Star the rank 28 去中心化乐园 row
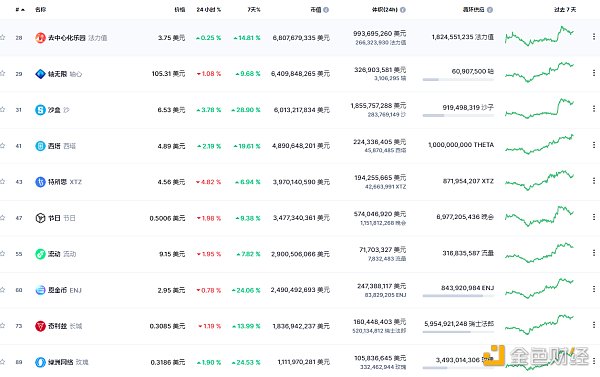 [3, 38]
